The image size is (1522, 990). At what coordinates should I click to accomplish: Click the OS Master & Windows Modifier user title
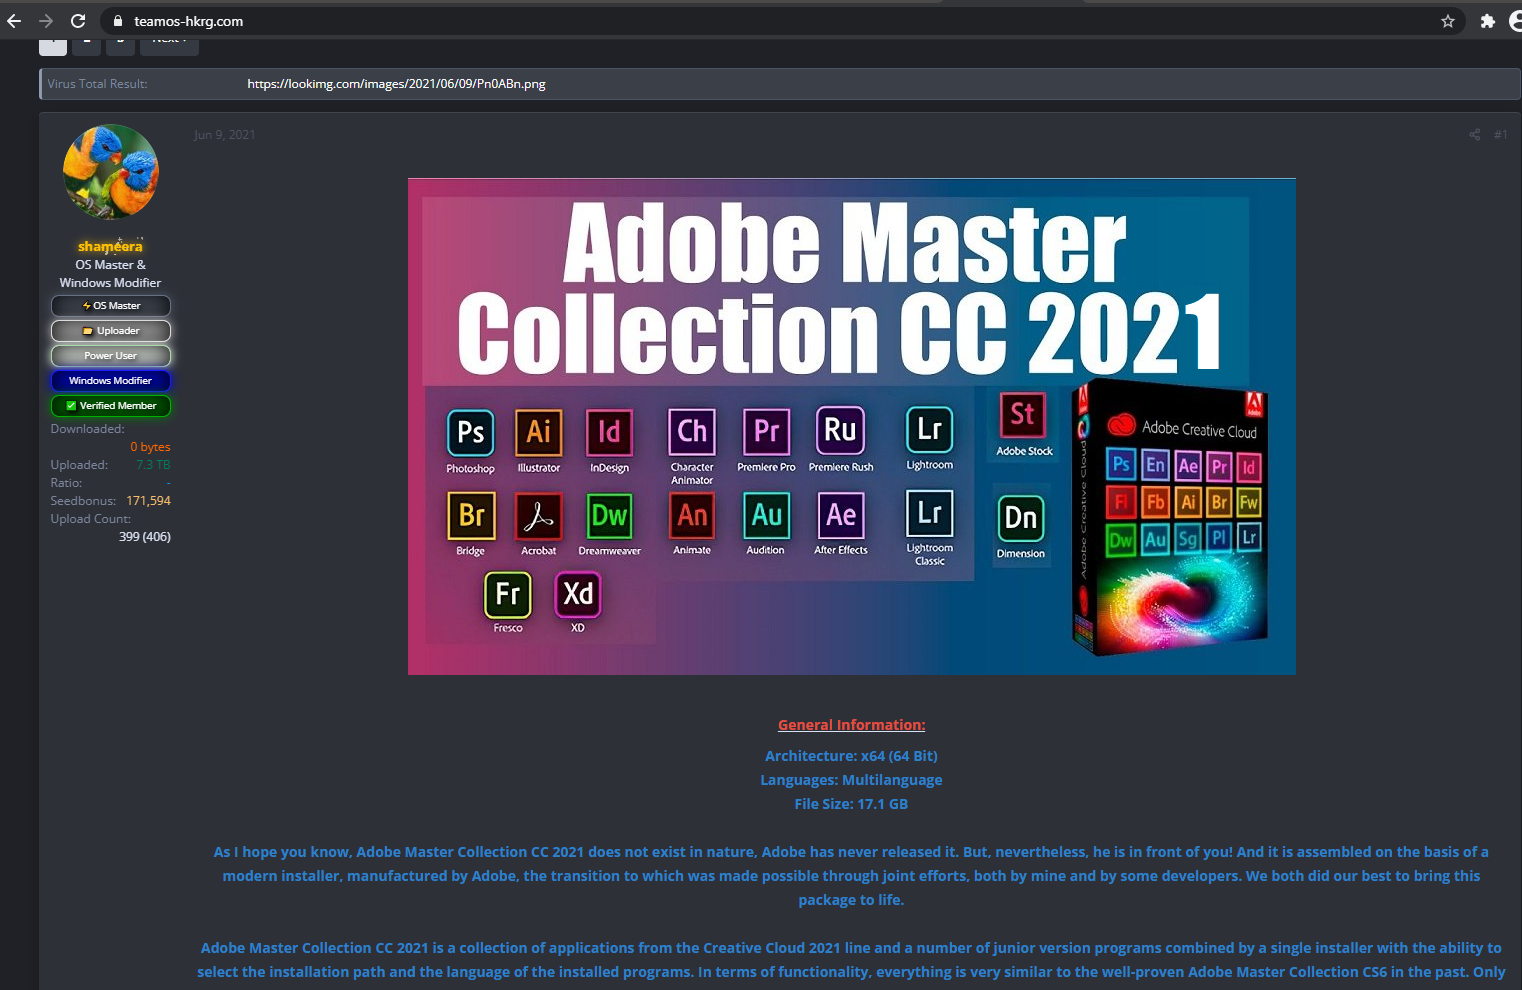tap(110, 274)
